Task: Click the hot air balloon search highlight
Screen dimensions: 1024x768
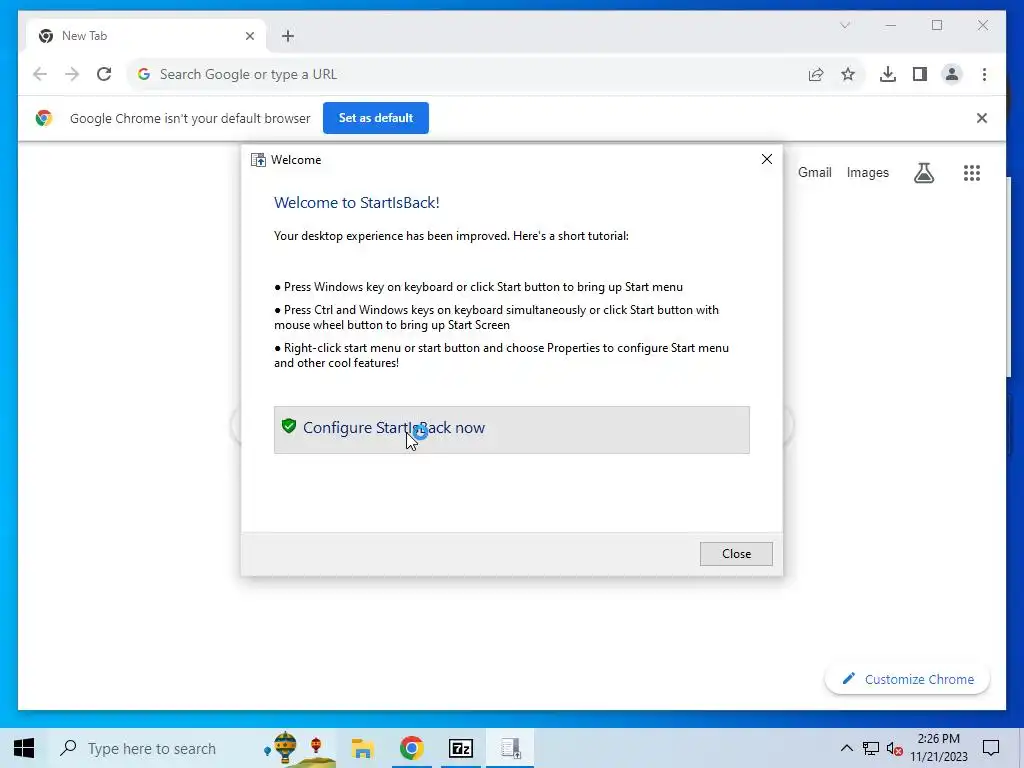Action: click(299, 748)
